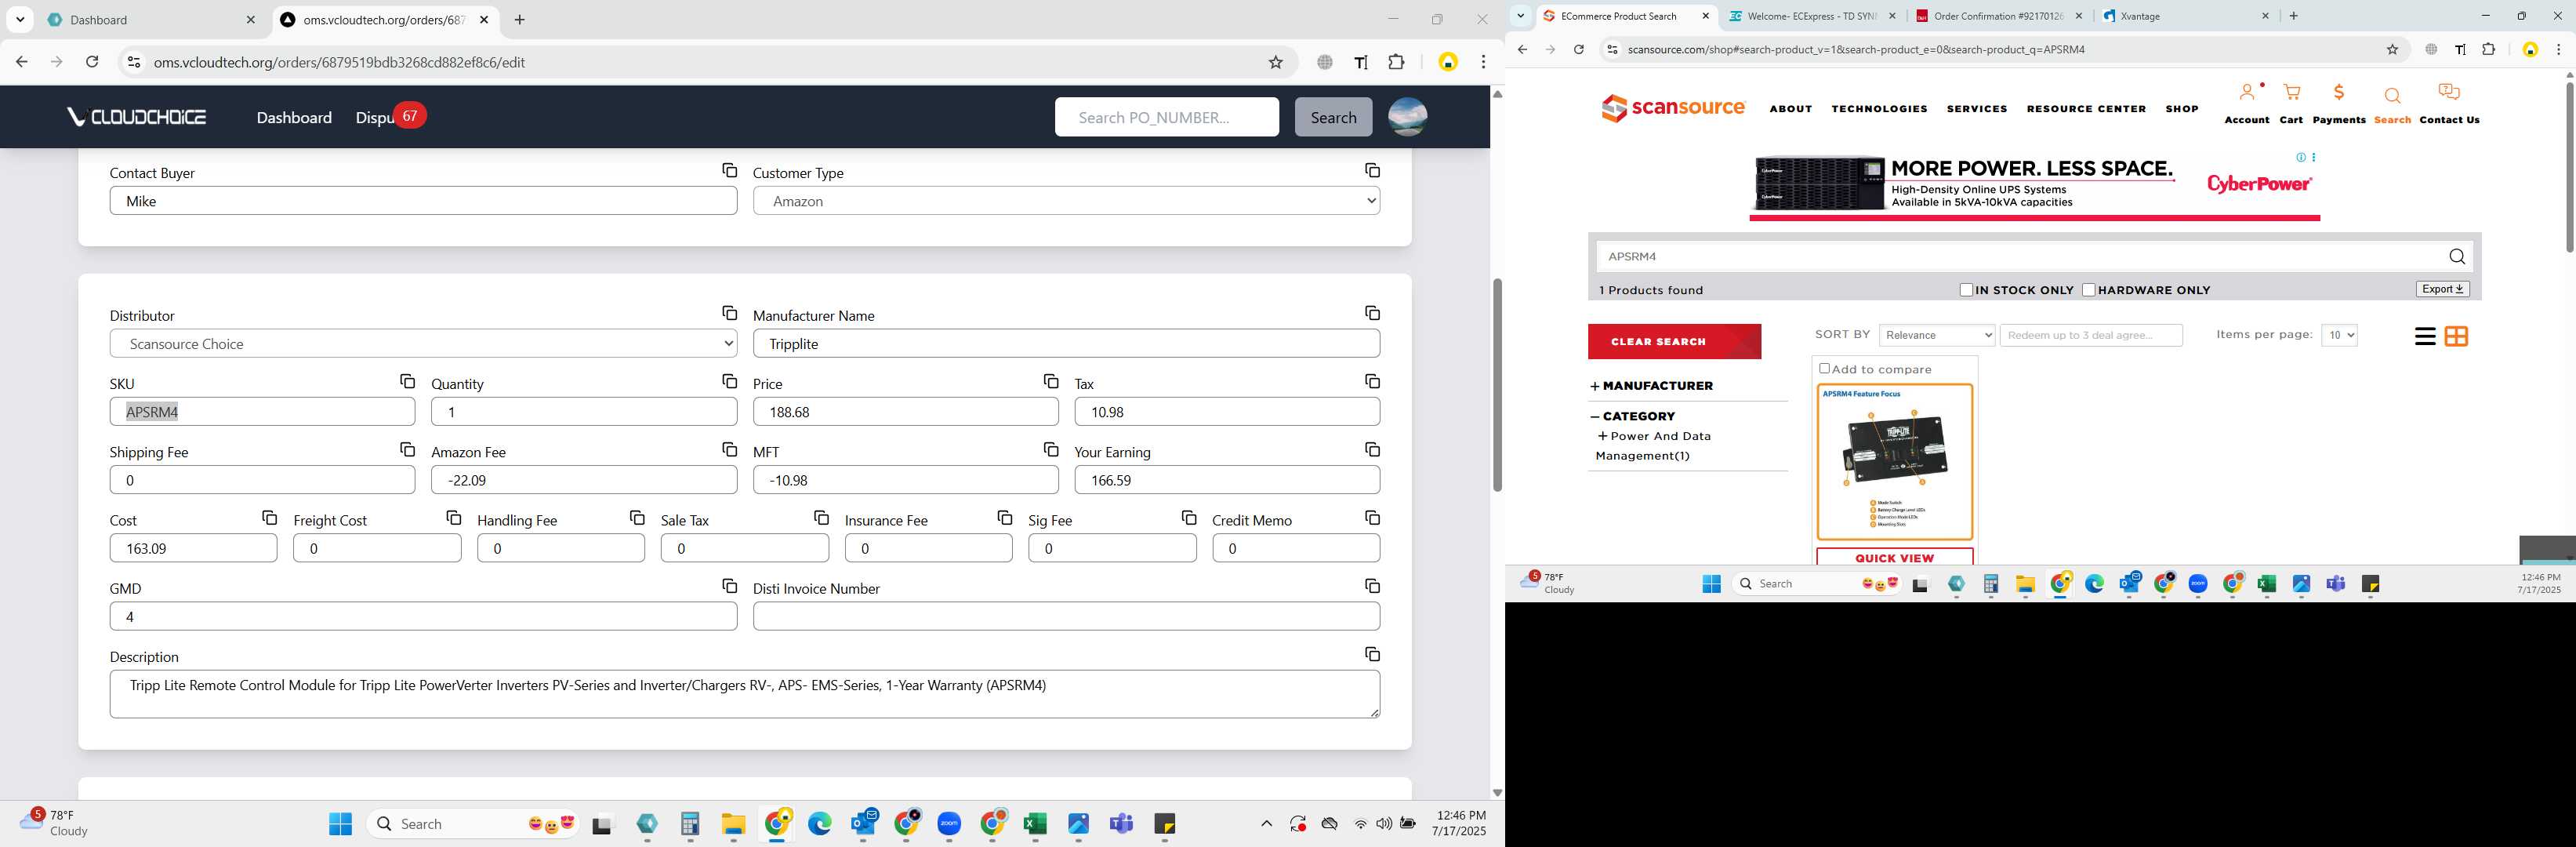Open the APSRM4 product thumbnail

tap(1894, 462)
